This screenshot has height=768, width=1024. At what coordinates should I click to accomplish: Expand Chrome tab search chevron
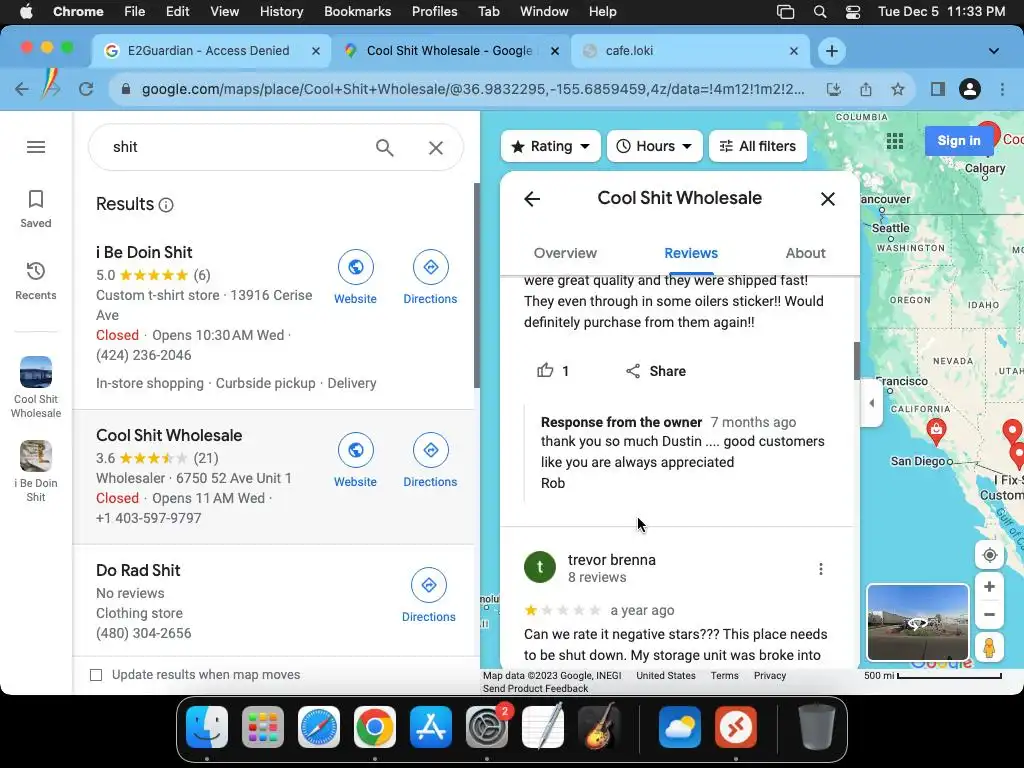coord(993,51)
